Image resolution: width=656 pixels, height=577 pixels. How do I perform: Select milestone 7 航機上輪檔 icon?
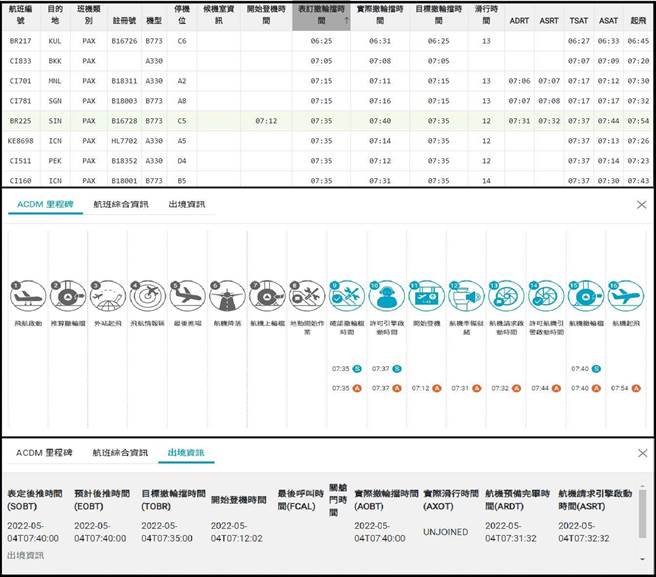click(x=267, y=296)
